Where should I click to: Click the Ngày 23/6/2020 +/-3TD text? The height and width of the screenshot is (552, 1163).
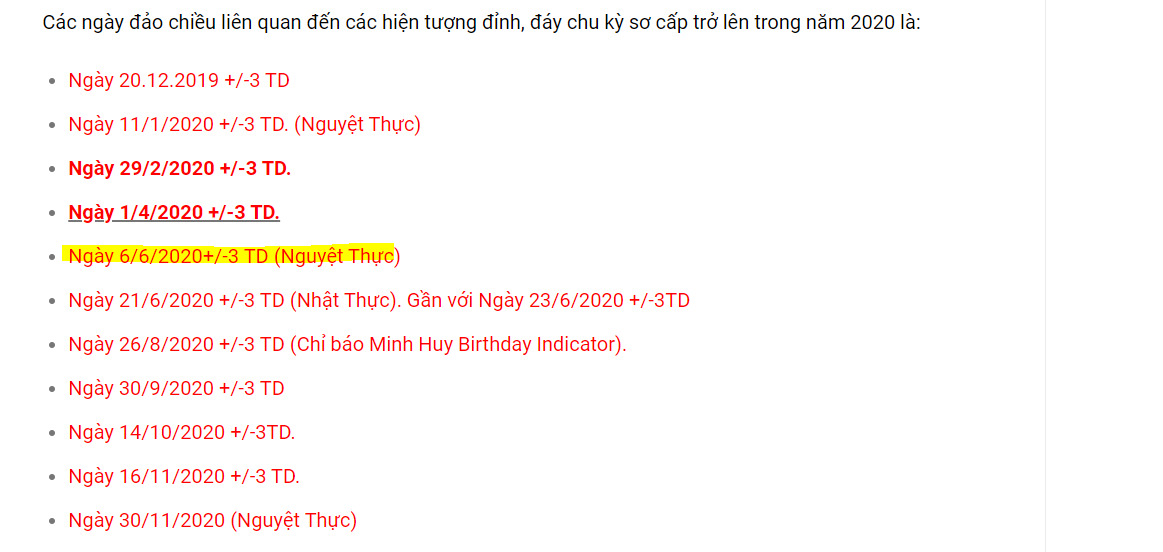(584, 301)
